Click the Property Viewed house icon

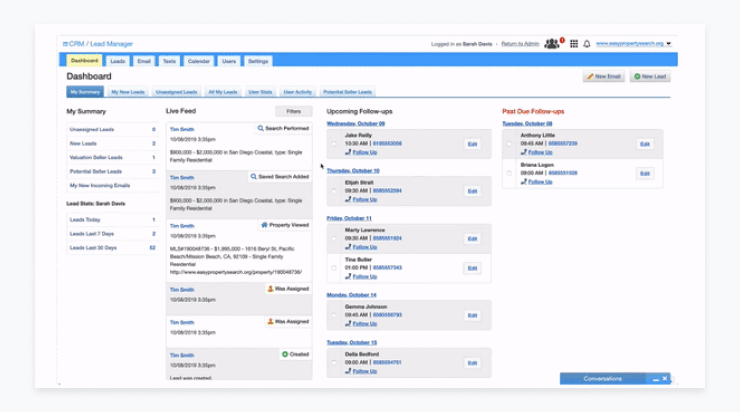[264, 225]
